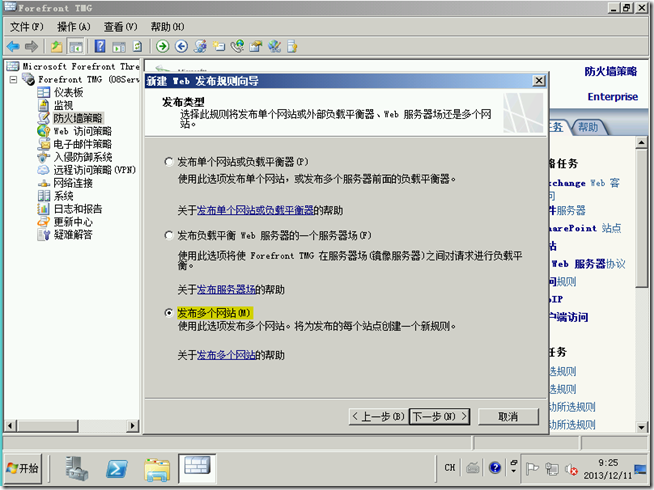The height and width of the screenshot is (490, 654).
Task: Select 疑难解答 in the tree
Action: (x=73, y=235)
